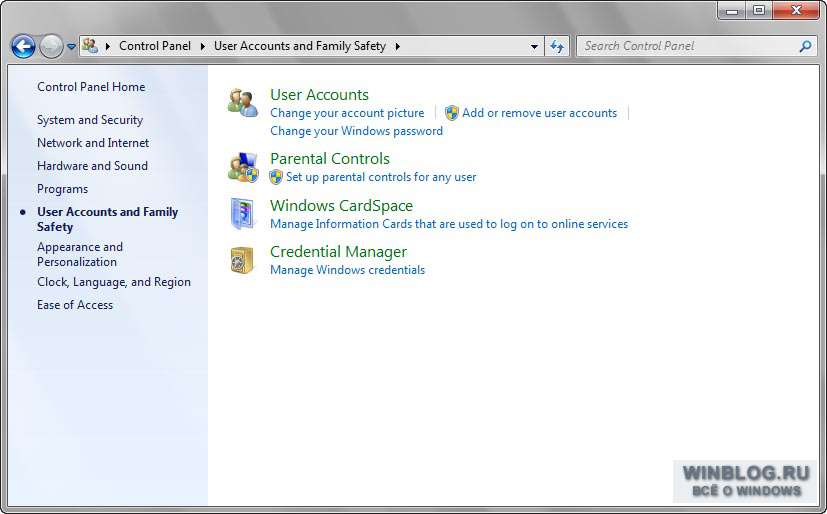This screenshot has width=827, height=514.
Task: Close the Control Panel window
Action: [796, 11]
